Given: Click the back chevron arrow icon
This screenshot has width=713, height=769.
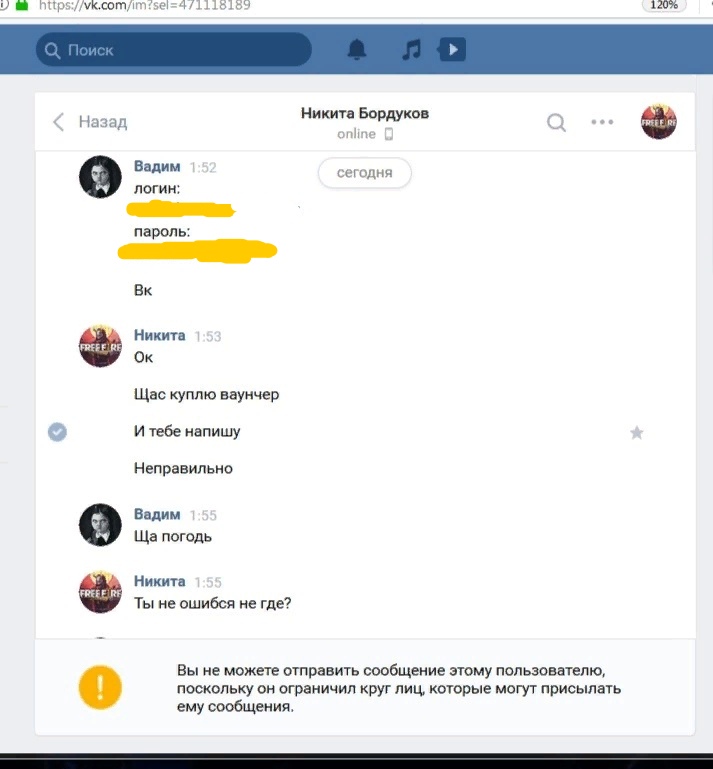Looking at the screenshot, I should coord(58,122).
